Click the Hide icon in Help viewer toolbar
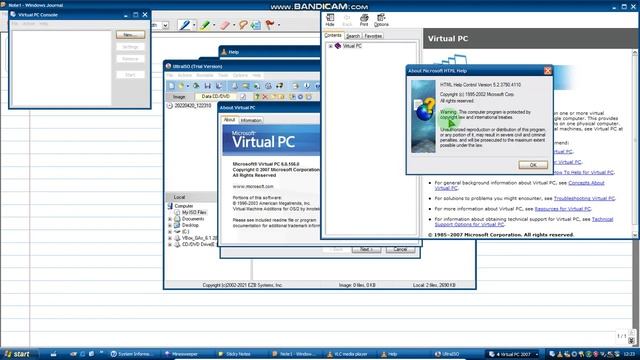640x360 pixels. pyautogui.click(x=330, y=20)
